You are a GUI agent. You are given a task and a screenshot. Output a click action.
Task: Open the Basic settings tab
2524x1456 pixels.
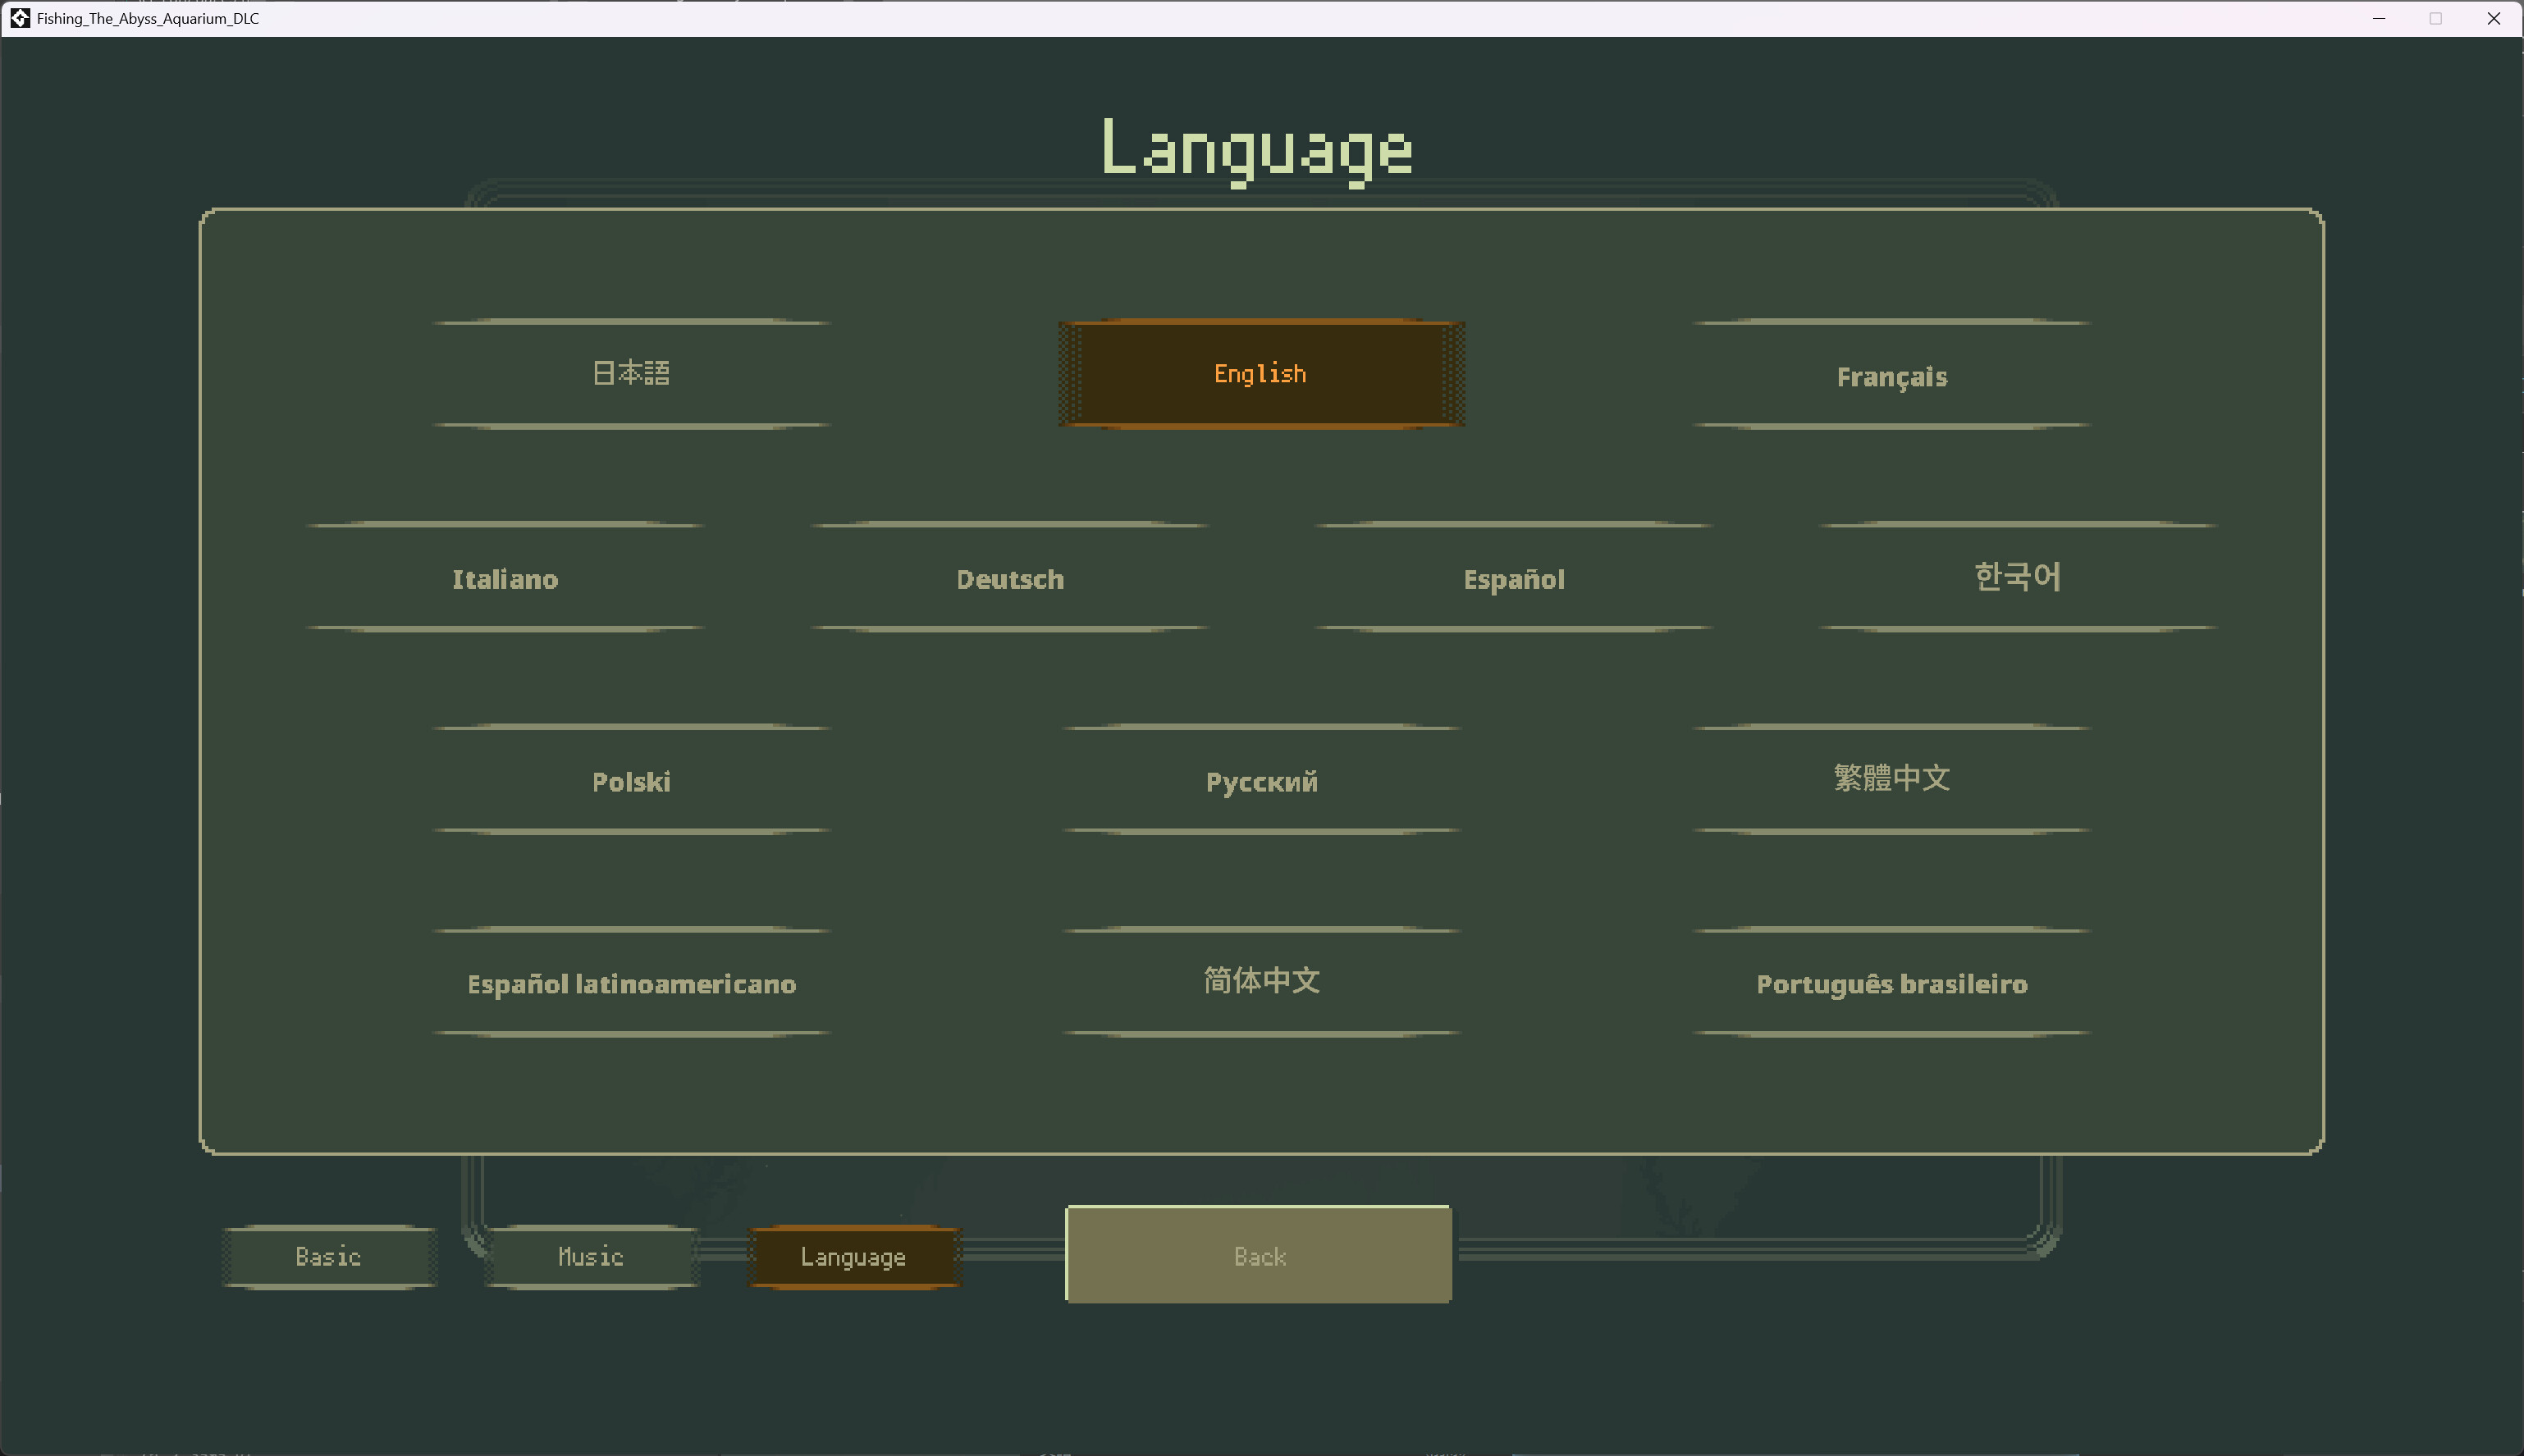pyautogui.click(x=328, y=1256)
